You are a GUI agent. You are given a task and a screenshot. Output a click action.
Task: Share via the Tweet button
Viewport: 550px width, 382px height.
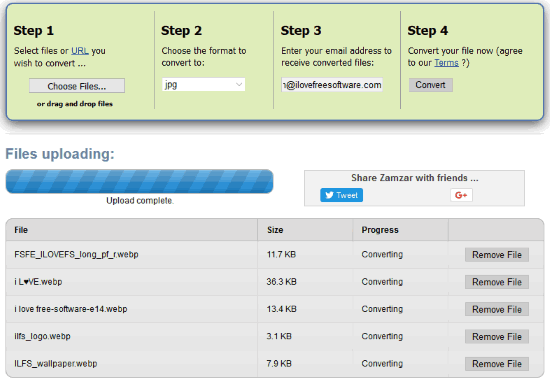341,195
